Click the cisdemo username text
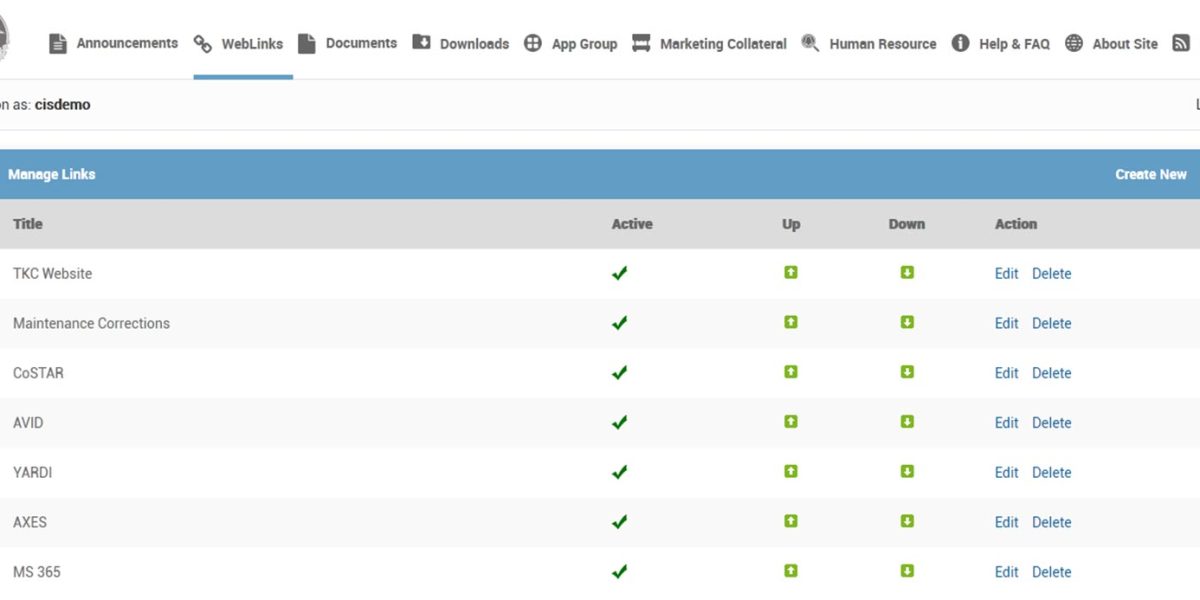Viewport: 1200px width, 600px height. tap(62, 104)
